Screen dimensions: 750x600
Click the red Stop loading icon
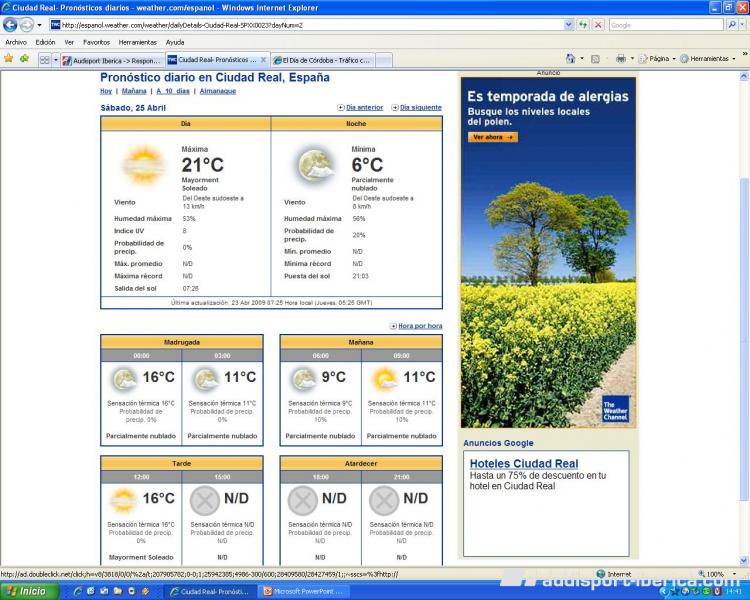[598, 25]
